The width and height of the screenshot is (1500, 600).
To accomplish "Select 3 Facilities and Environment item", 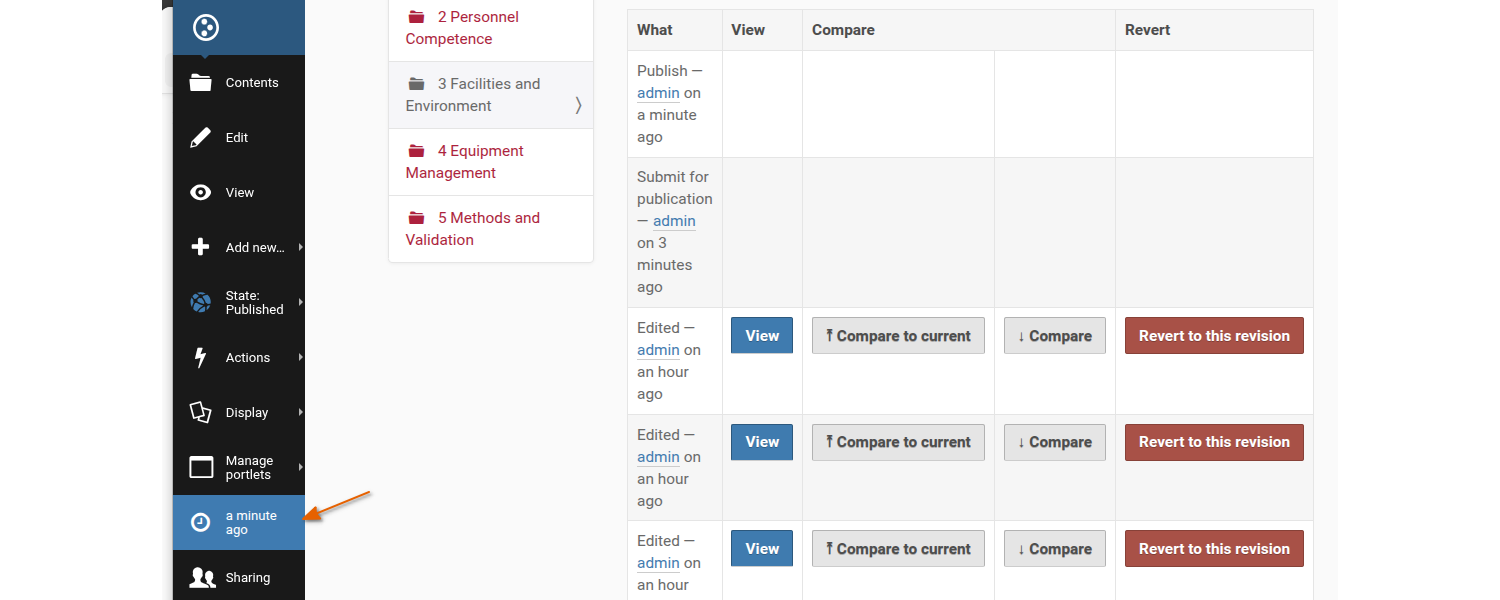I will [x=488, y=95].
